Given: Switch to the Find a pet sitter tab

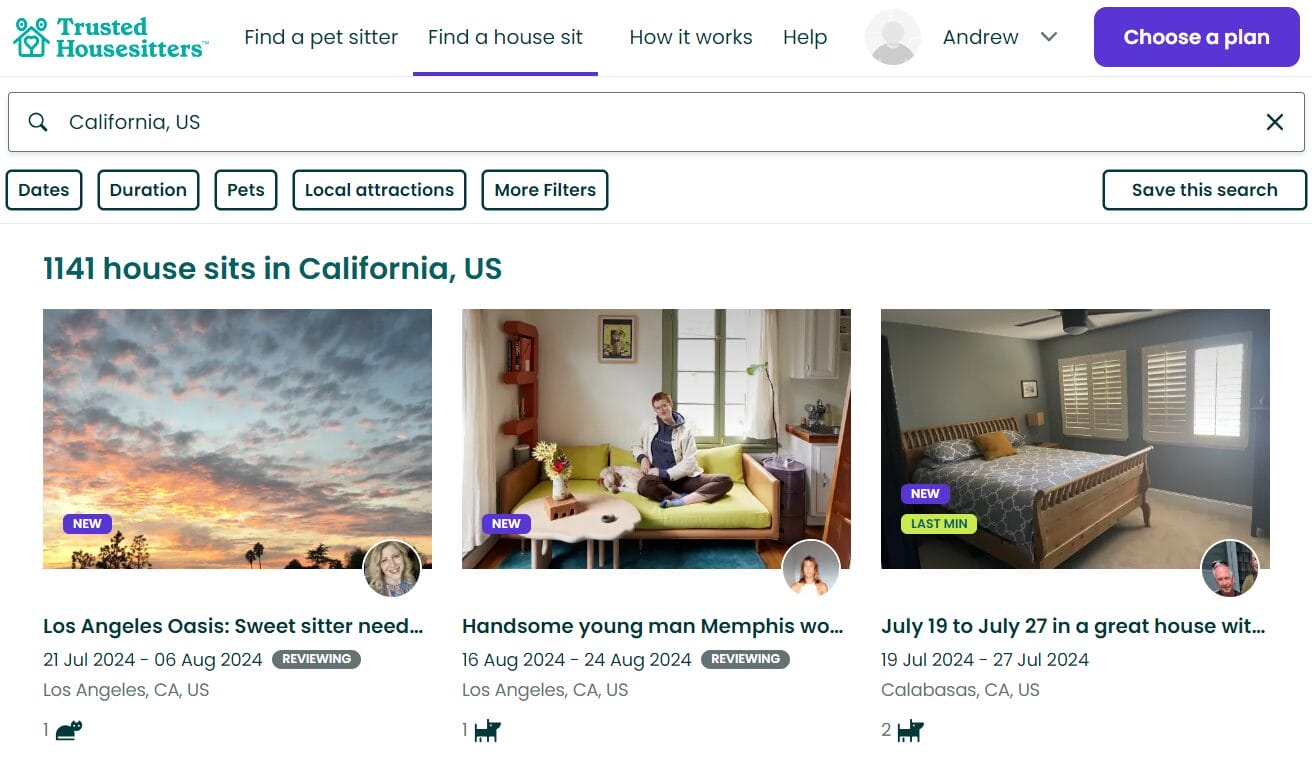Looking at the screenshot, I should 321,37.
